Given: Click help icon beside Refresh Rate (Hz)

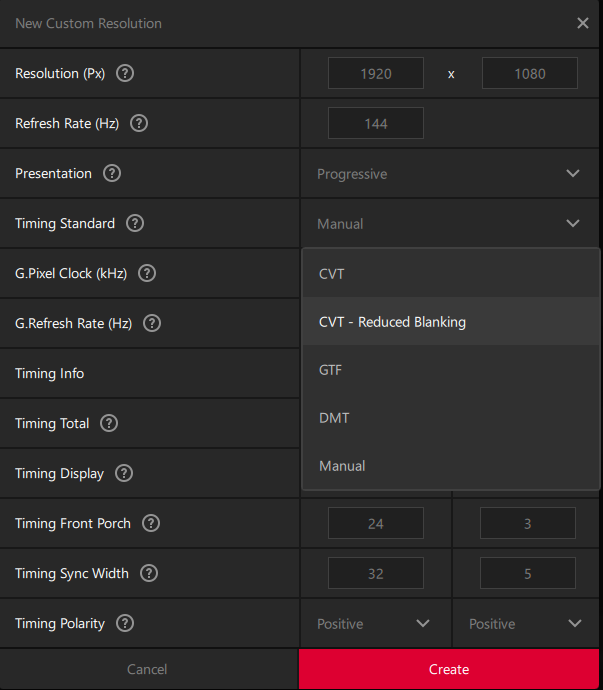Looking at the screenshot, I should click(x=139, y=123).
